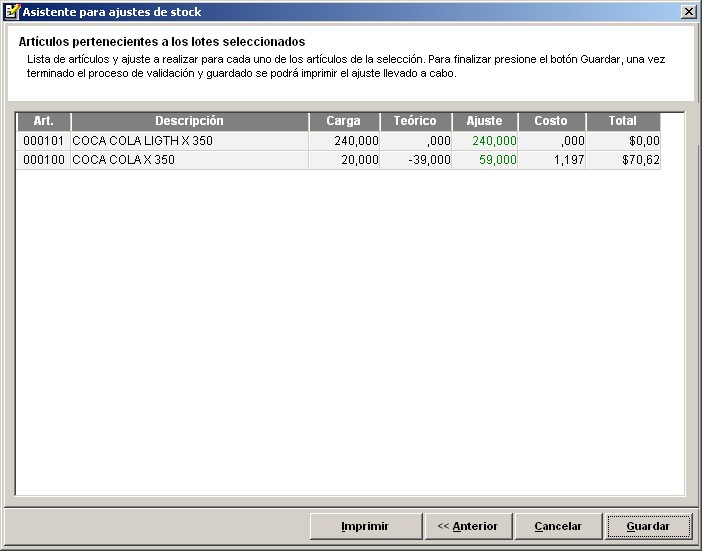Select the COCA COLA X 350 description cell

coord(190,160)
